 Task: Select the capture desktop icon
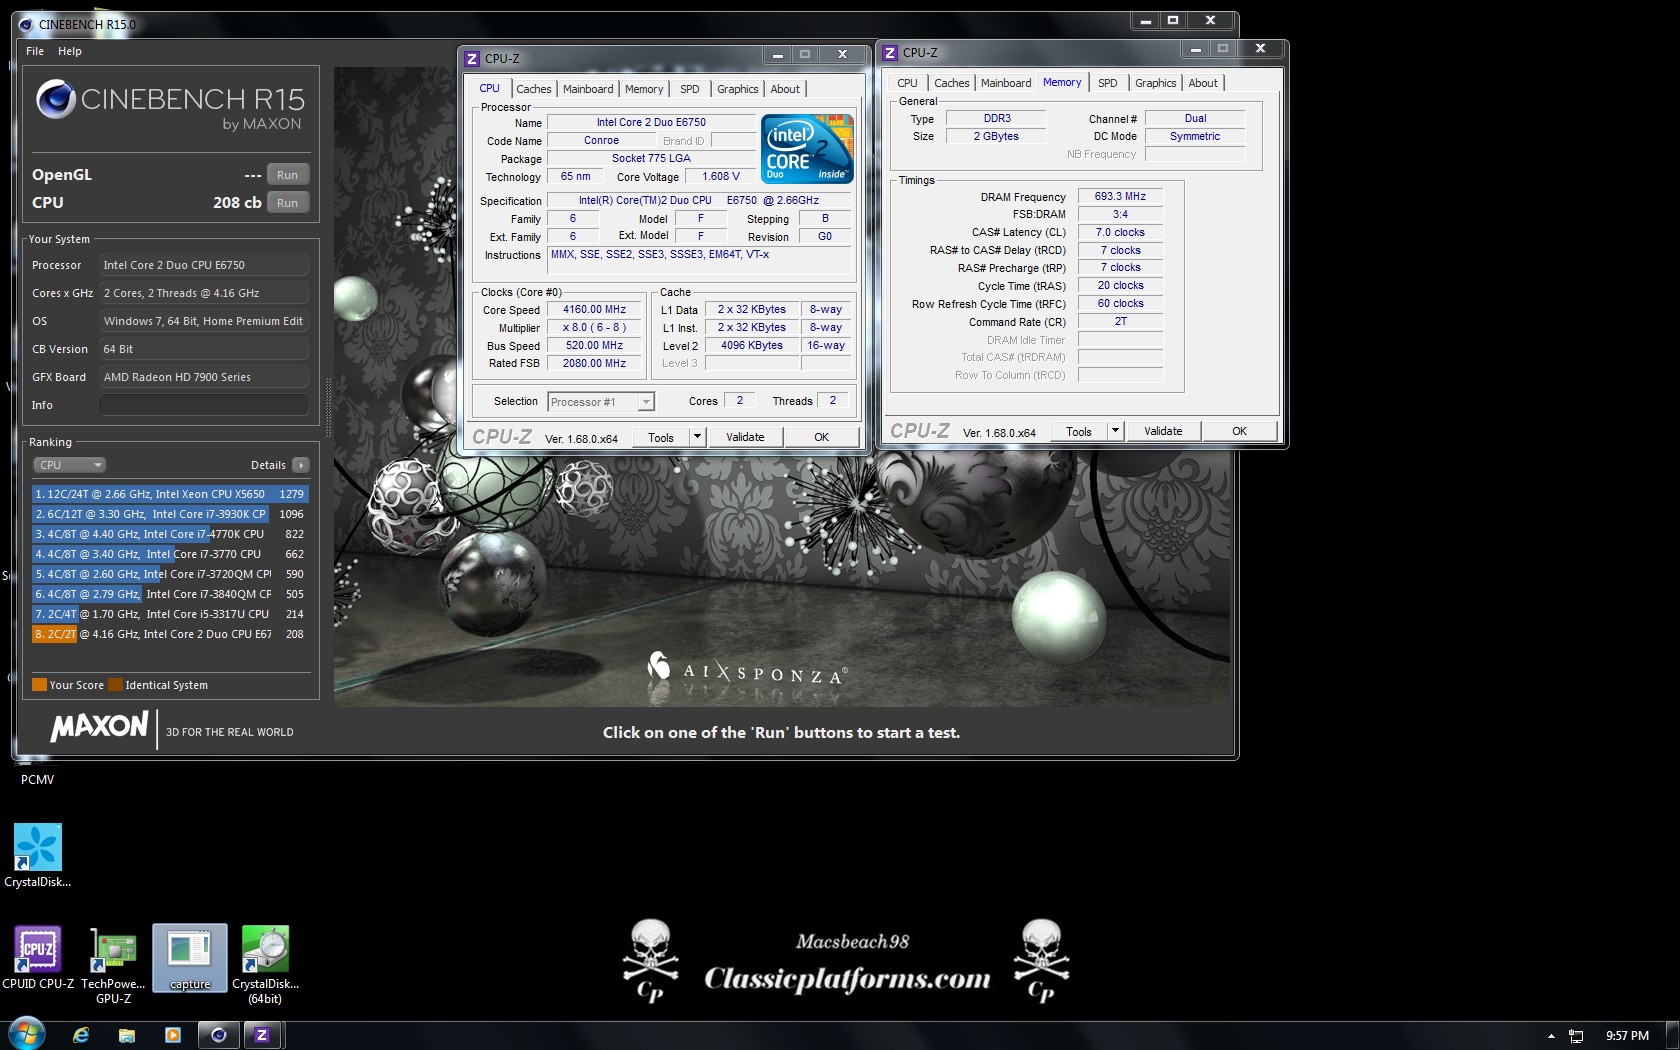190,958
